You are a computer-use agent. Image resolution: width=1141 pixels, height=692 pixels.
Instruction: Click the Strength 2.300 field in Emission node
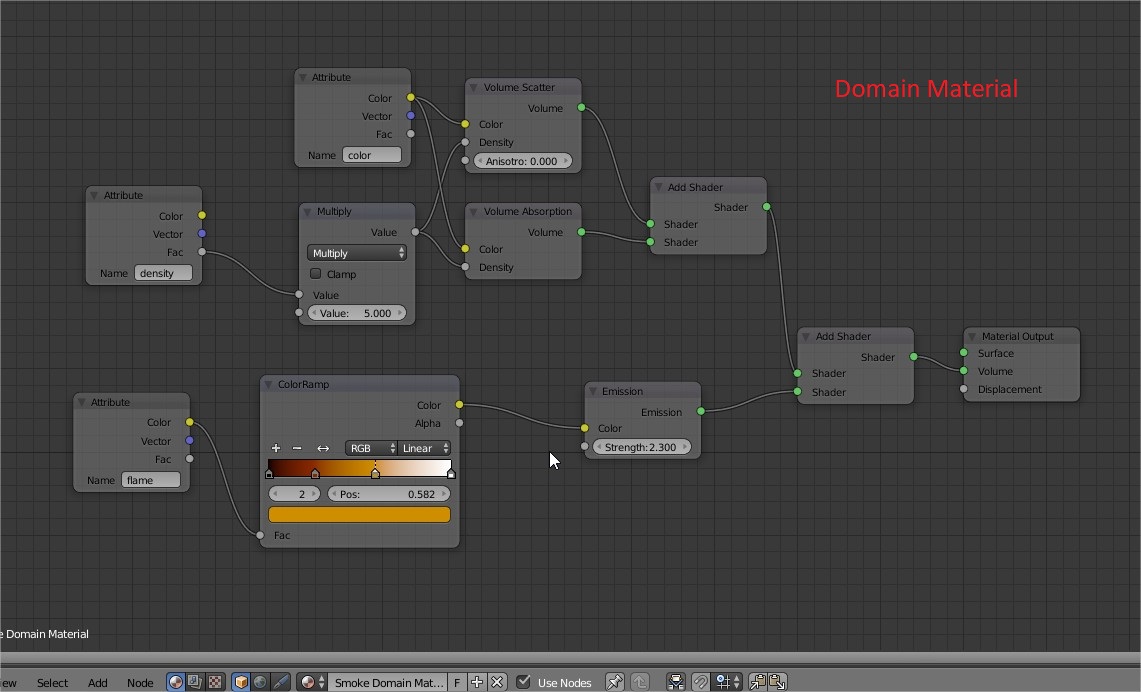tap(641, 447)
